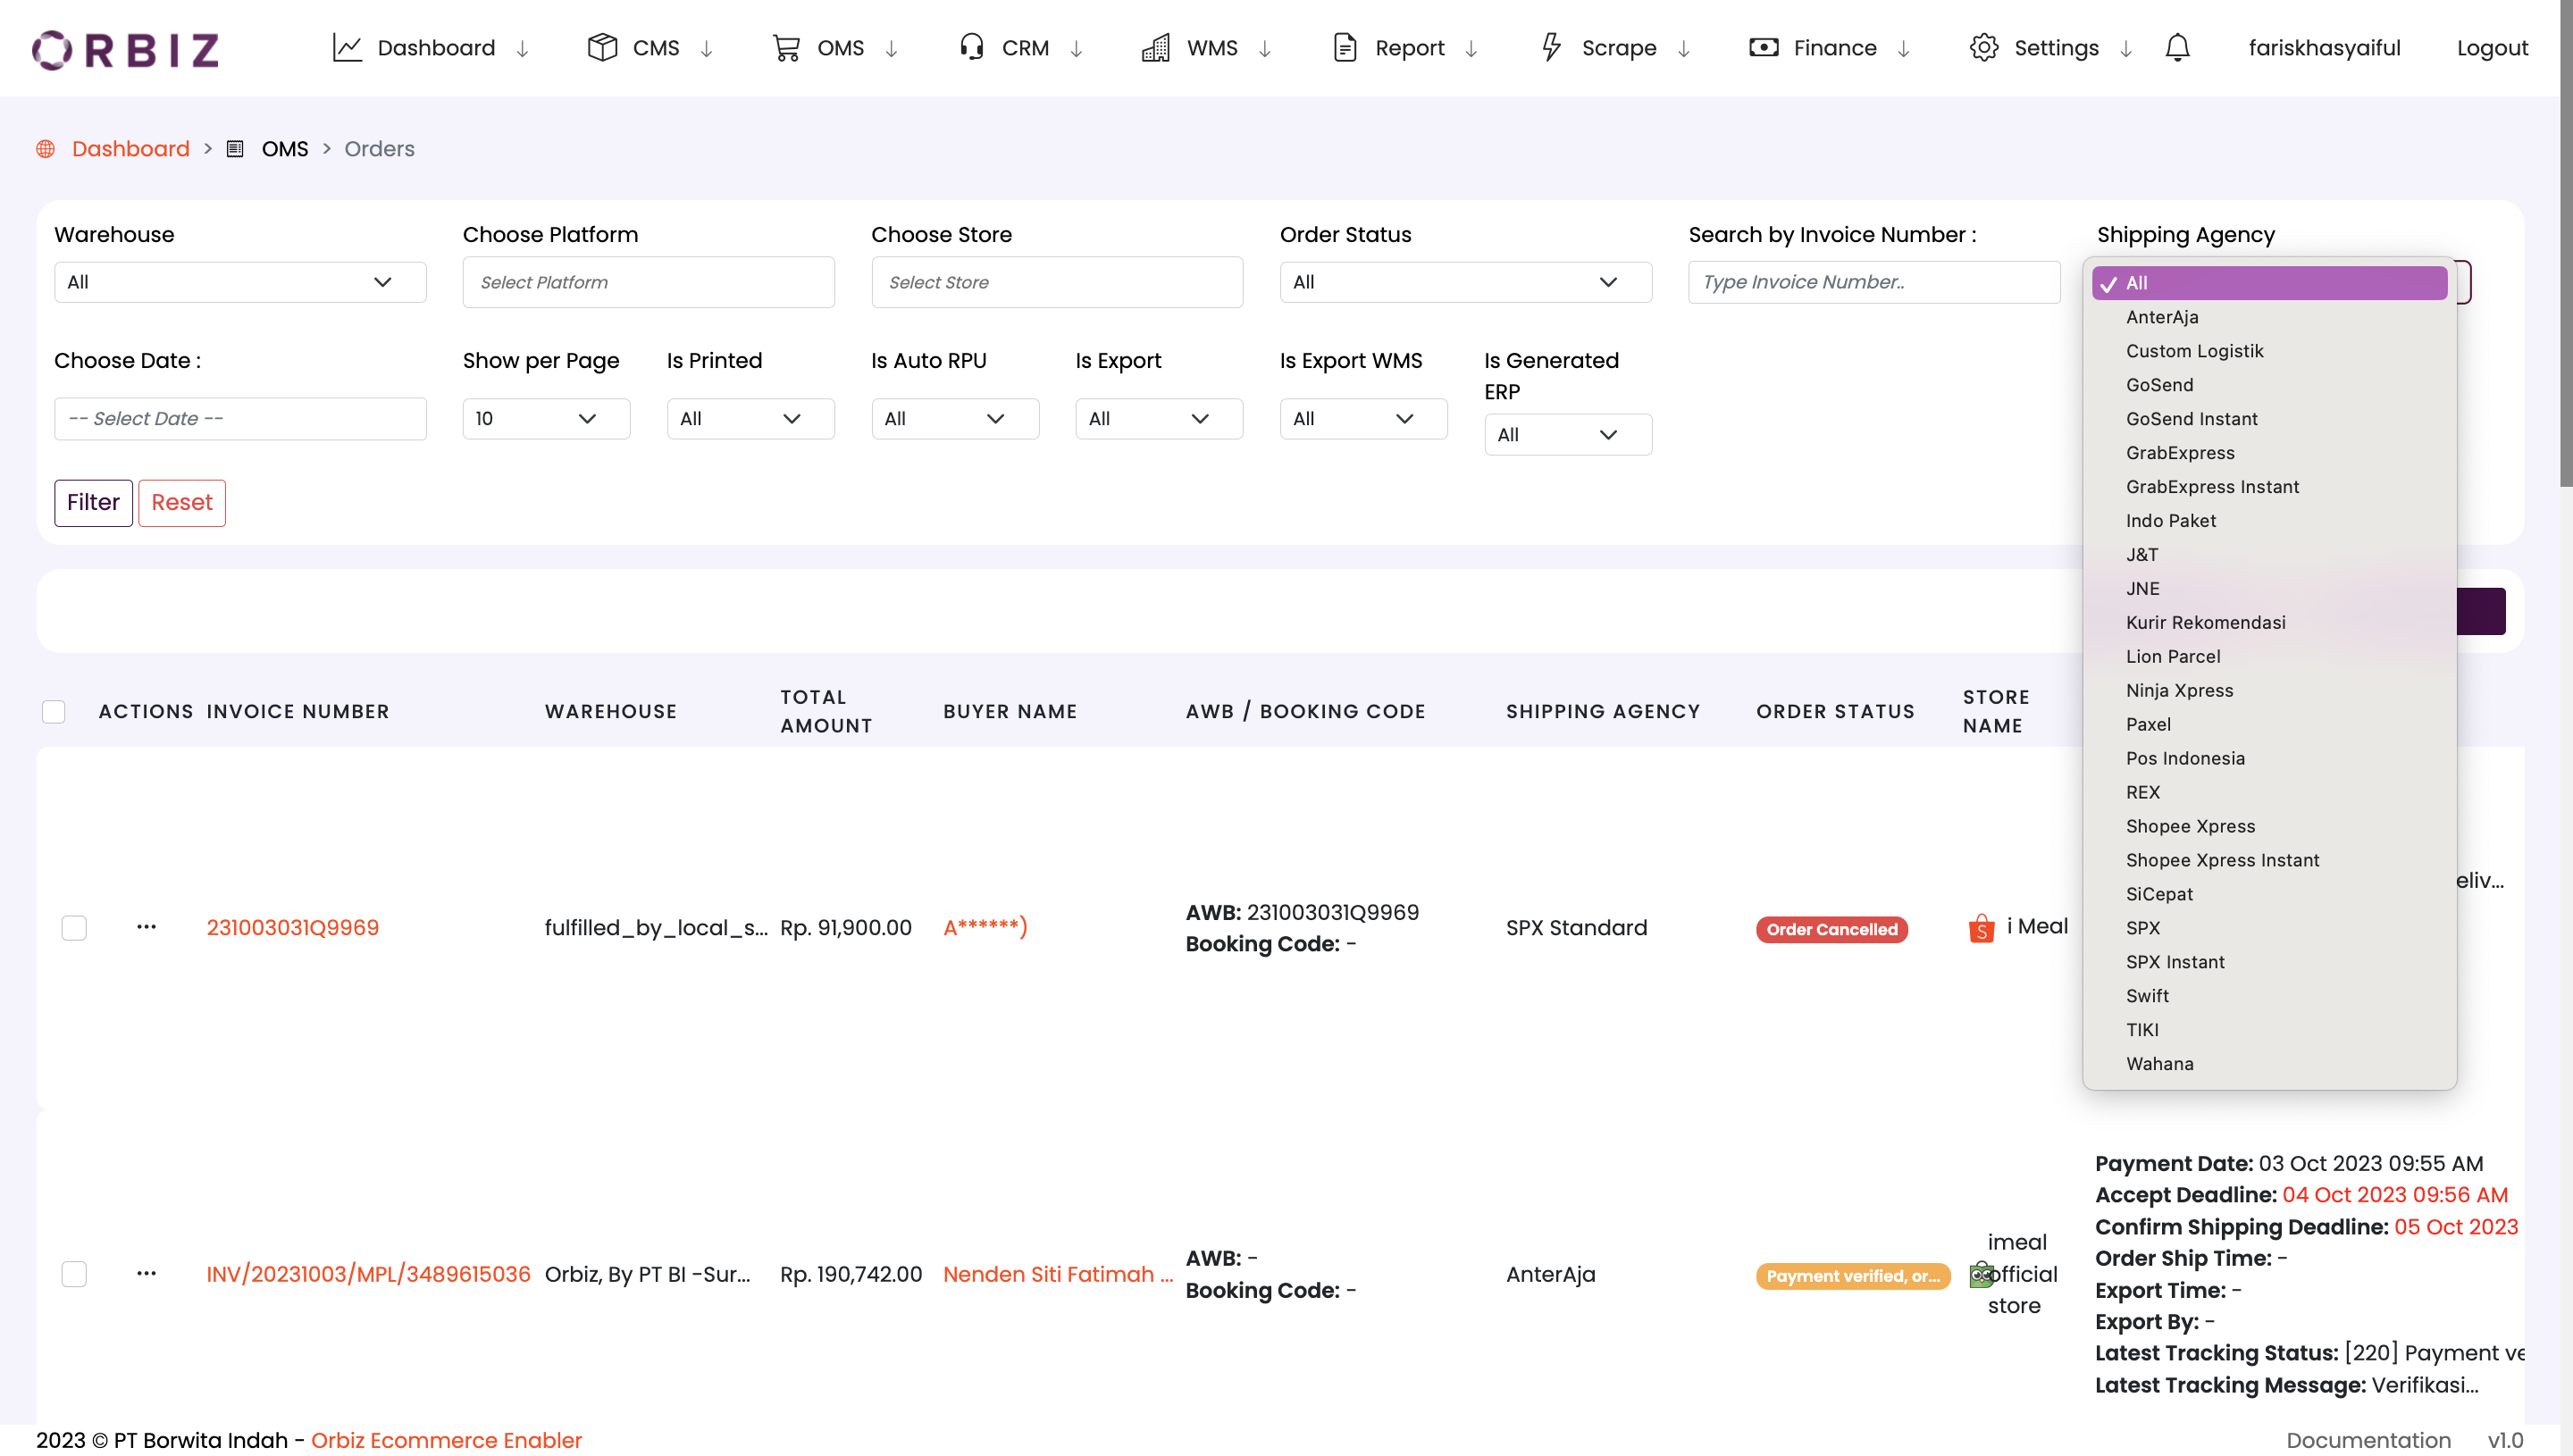Click the Order Cancelled status badge
The width and height of the screenshot is (2573, 1456).
pyautogui.click(x=1831, y=929)
